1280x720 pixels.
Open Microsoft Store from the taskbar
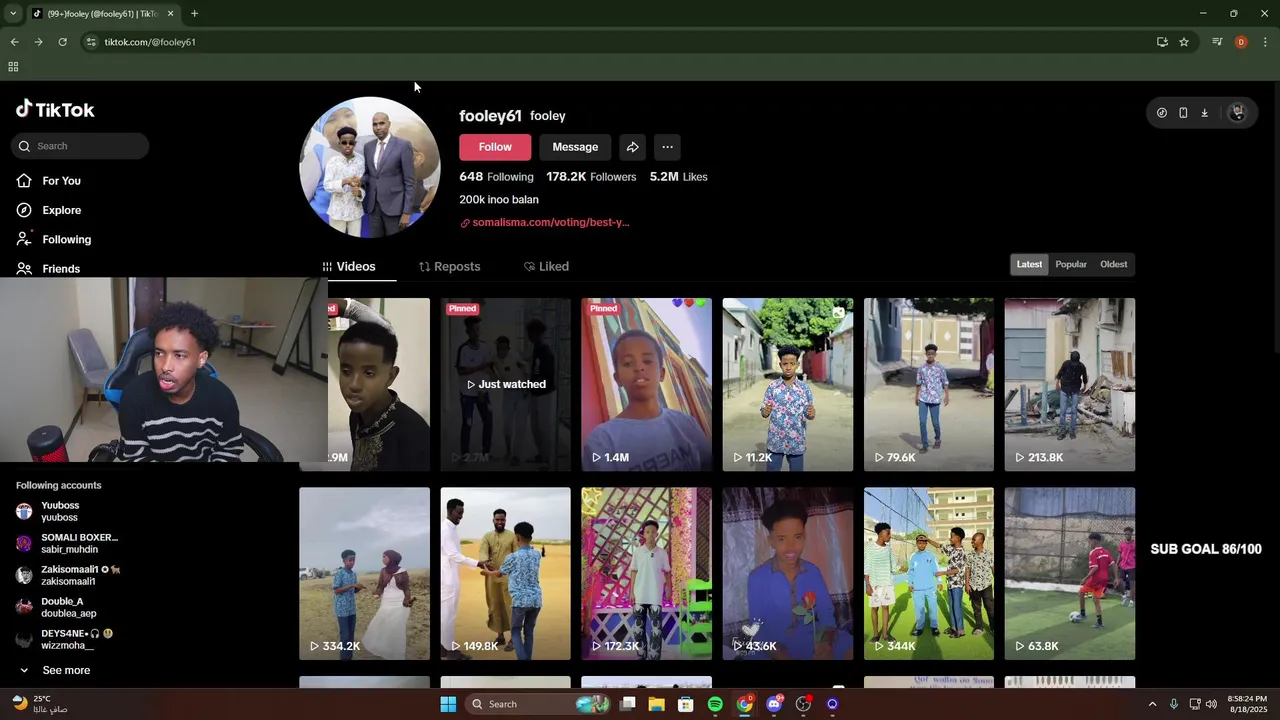pyautogui.click(x=686, y=704)
